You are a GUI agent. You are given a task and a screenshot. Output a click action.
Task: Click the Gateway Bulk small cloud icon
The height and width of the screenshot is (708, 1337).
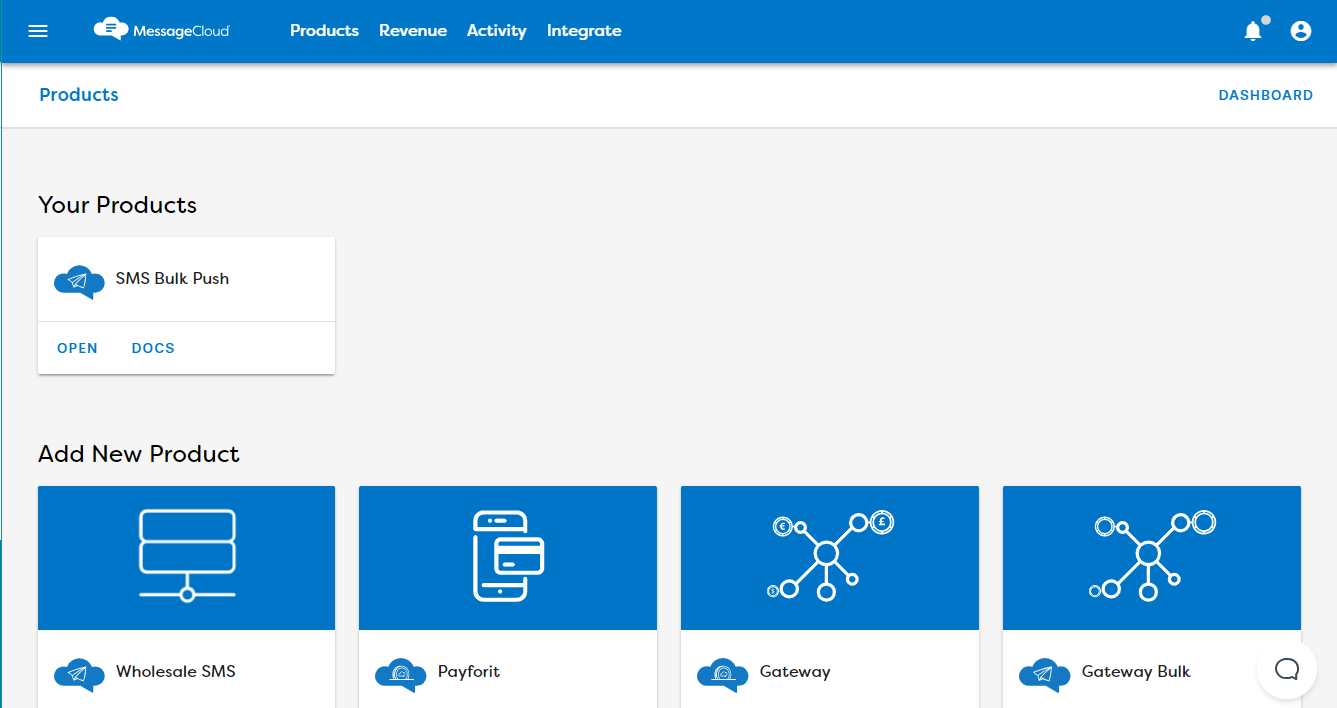click(x=1045, y=675)
